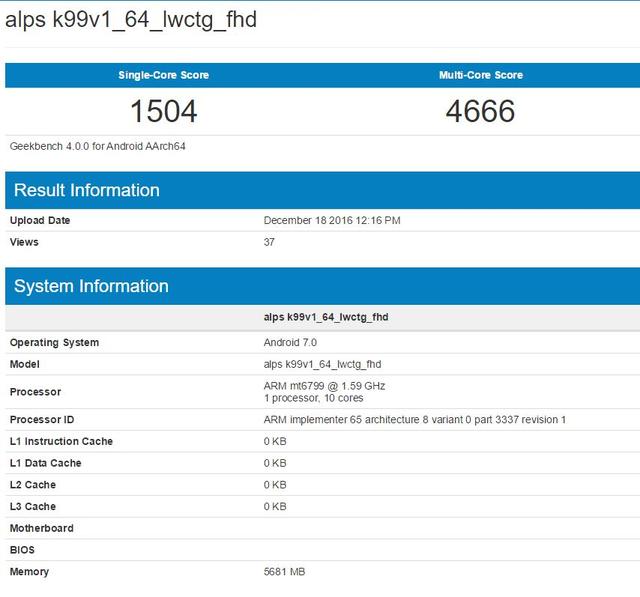Screen dimensions: 640x597
Task: Select the Model value alps k99v1_64_lwctg_fhd
Action: (322, 364)
